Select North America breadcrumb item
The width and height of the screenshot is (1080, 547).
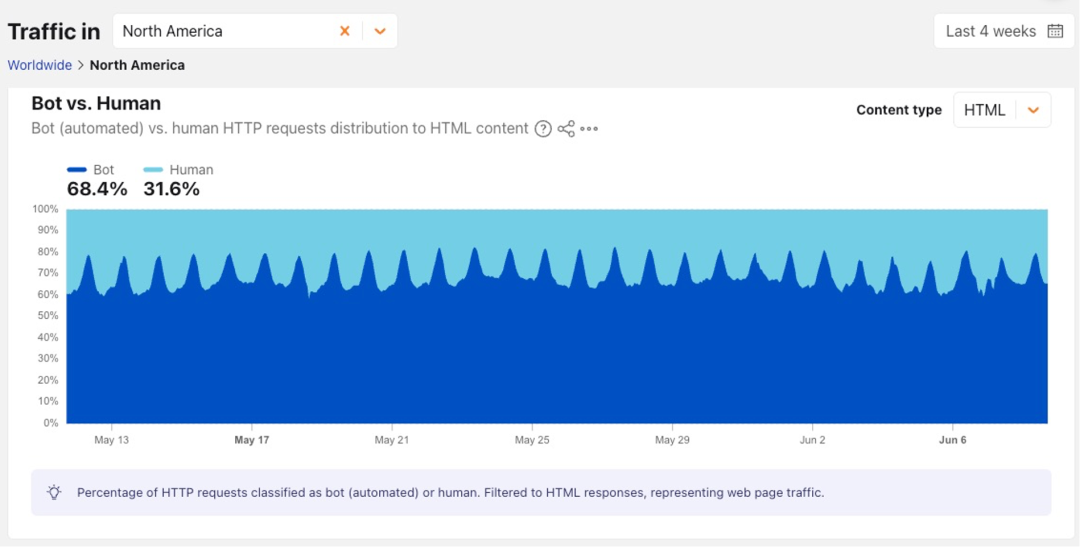[x=137, y=65]
